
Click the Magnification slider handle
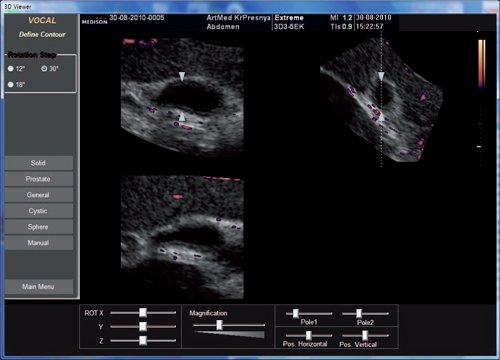(219, 325)
